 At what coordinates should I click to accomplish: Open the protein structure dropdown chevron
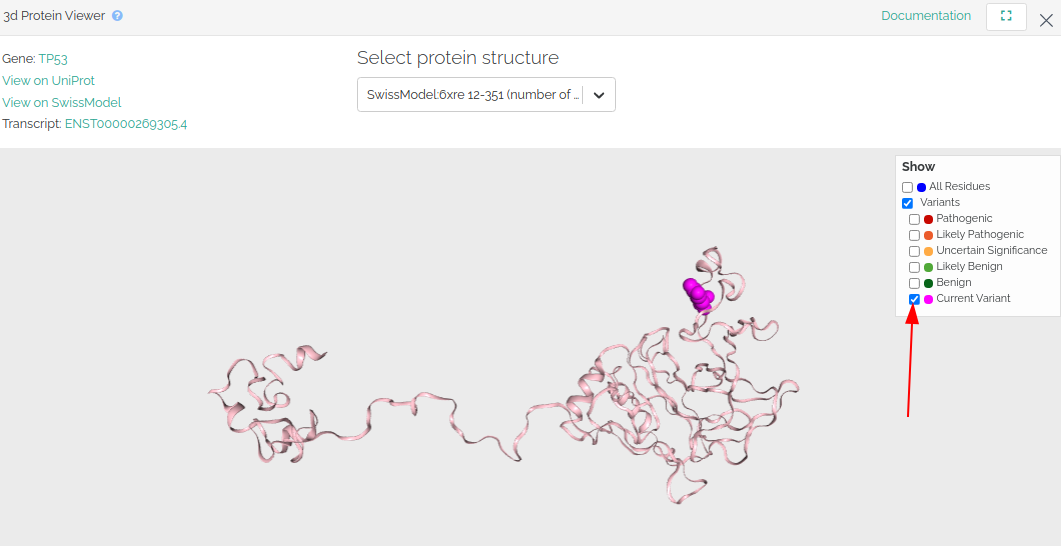point(599,95)
